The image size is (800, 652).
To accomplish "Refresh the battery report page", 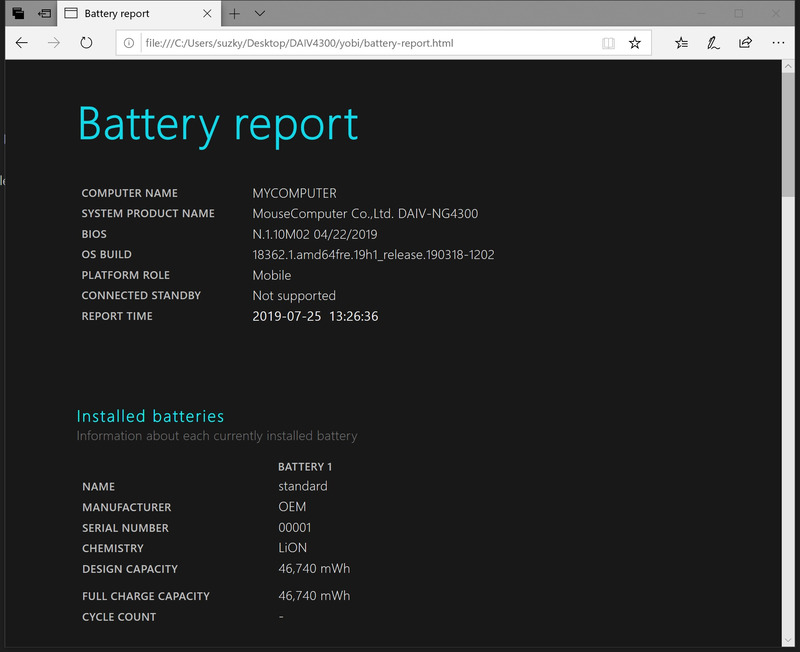I will [x=86, y=43].
